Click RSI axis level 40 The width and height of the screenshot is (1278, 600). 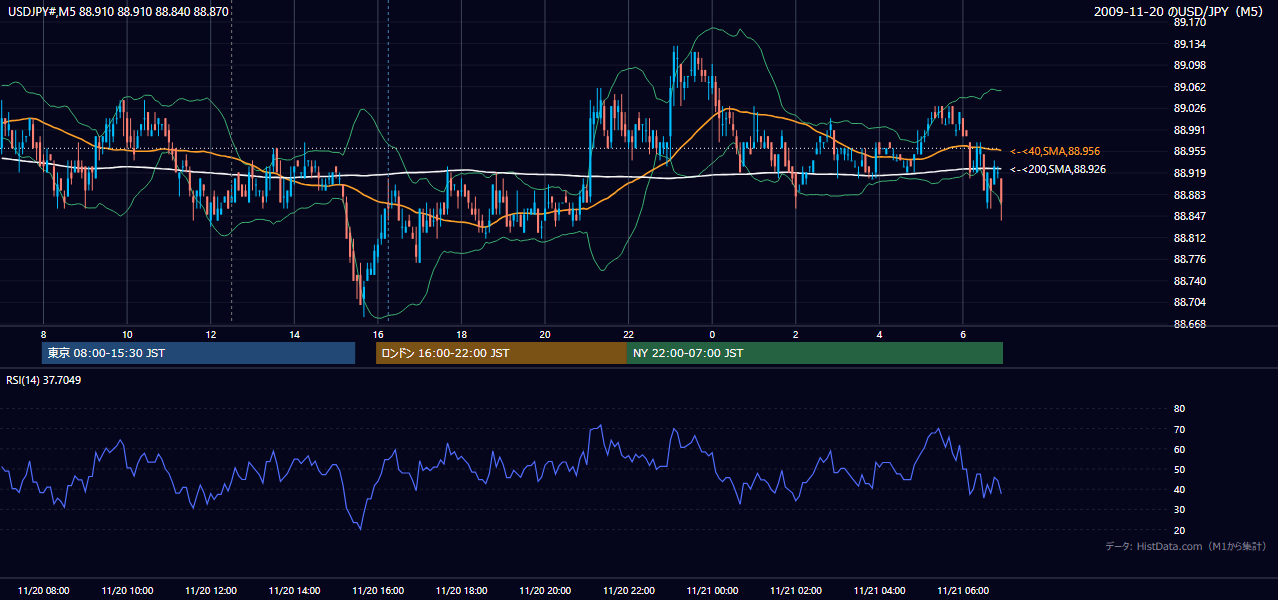(x=1179, y=489)
